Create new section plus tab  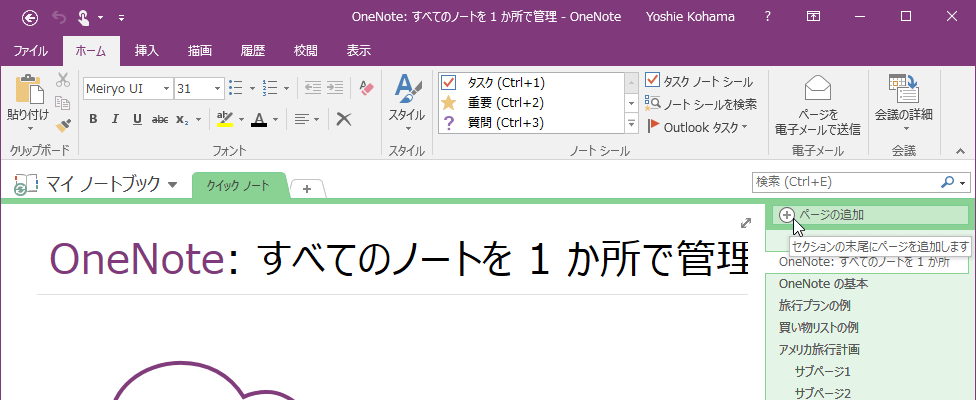pyautogui.click(x=307, y=188)
